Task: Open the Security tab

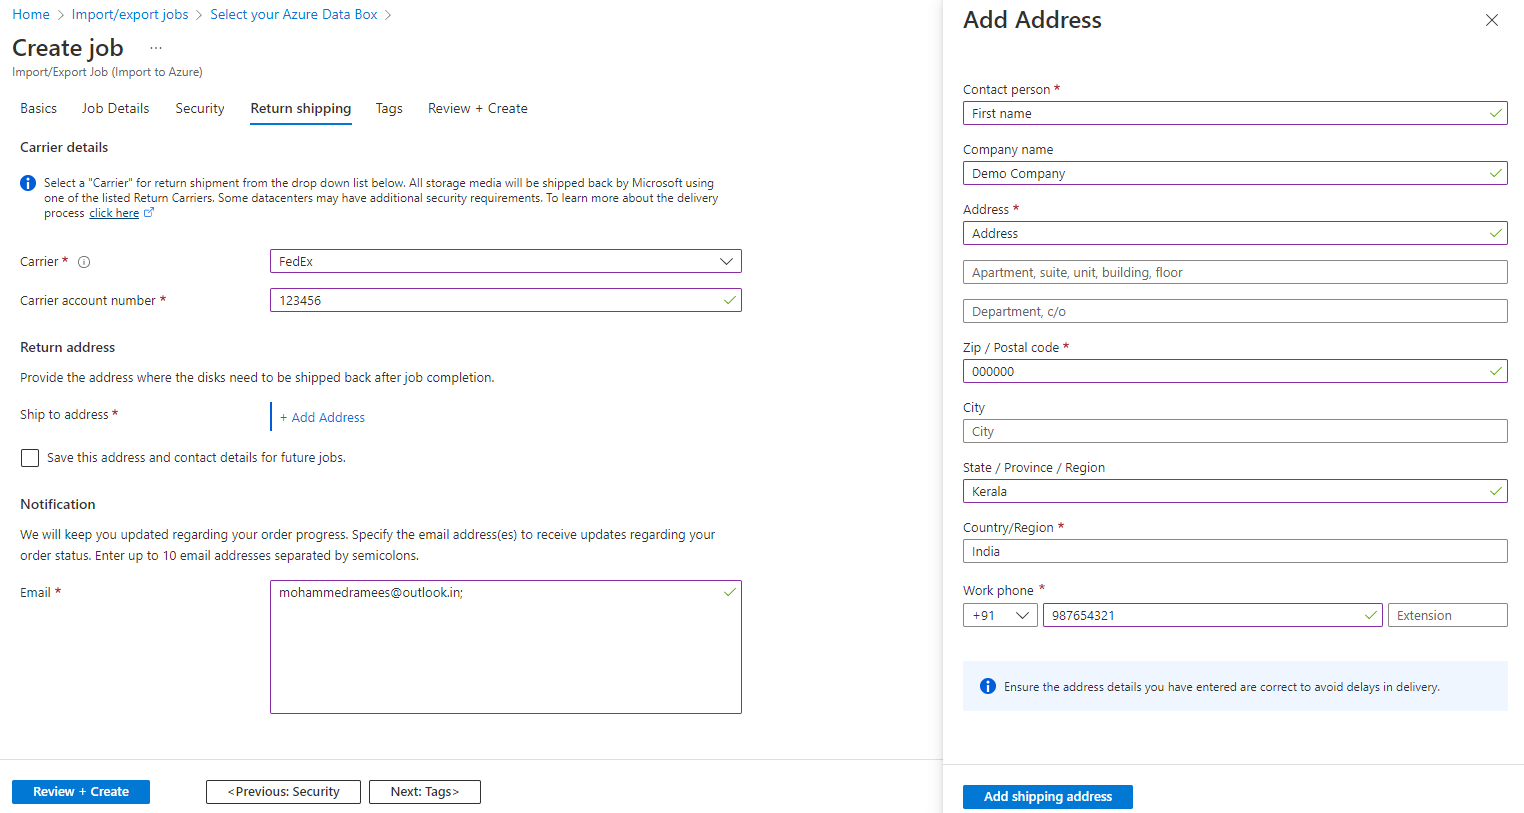Action: 200,108
